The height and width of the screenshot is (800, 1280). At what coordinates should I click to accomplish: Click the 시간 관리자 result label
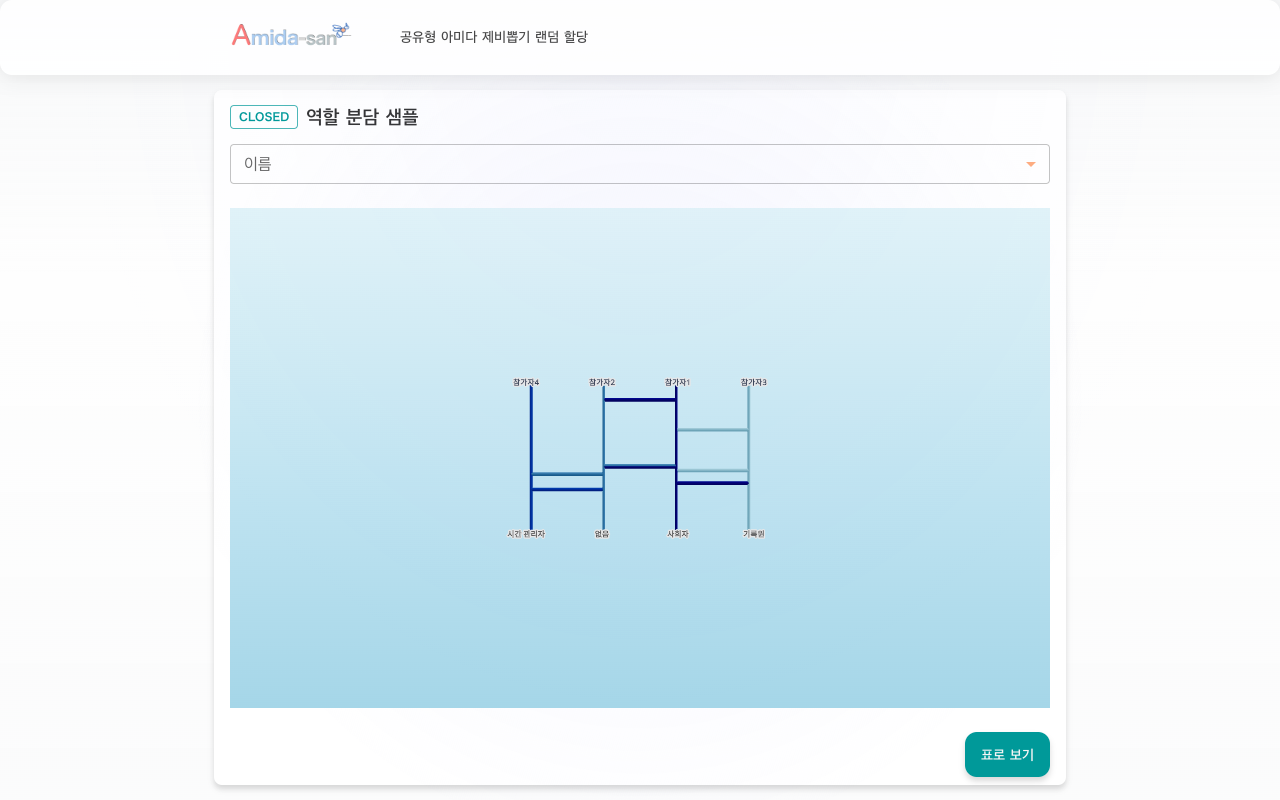coord(526,534)
